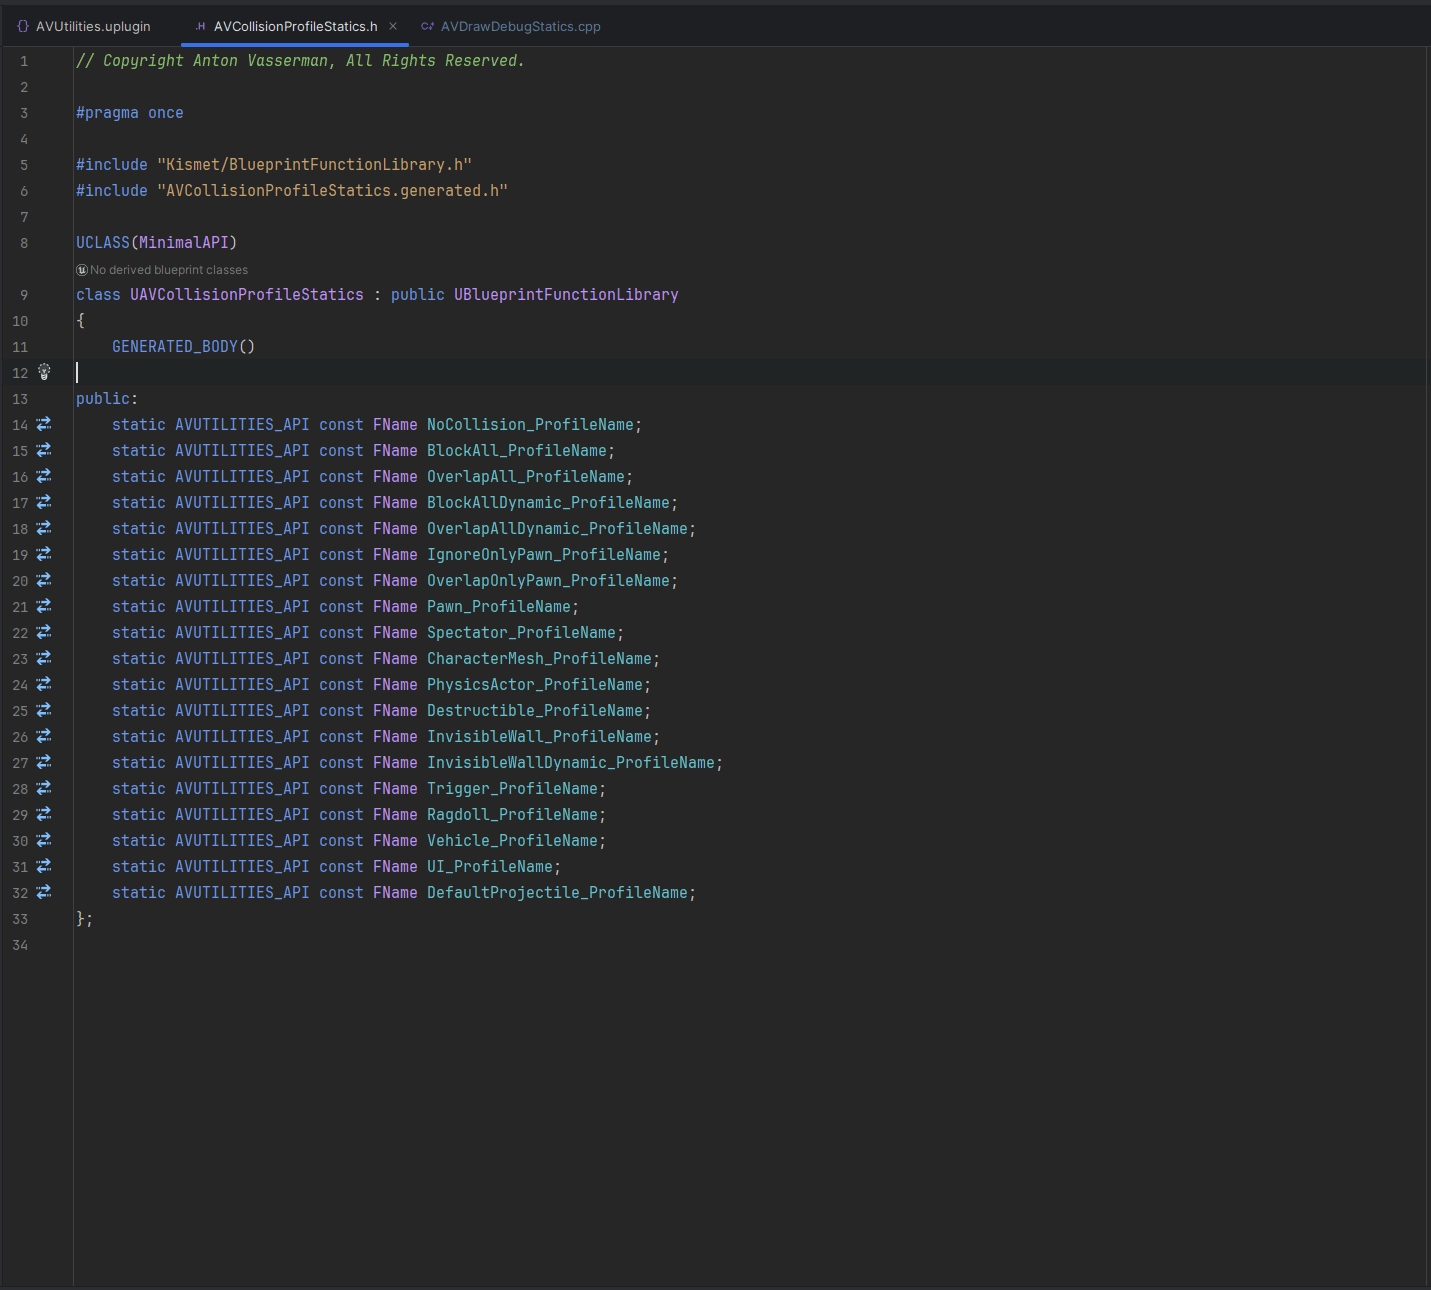
Task: Click the NoCollision_ProfileName identifier
Action: [x=530, y=425]
